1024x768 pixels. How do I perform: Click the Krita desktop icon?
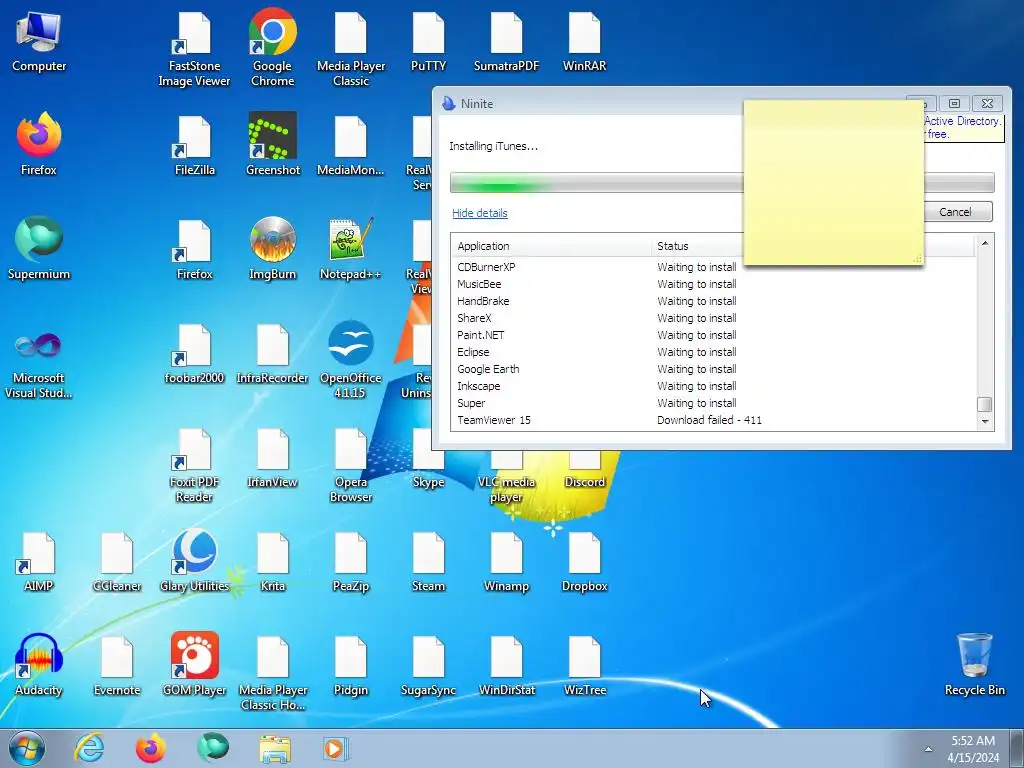click(272, 562)
